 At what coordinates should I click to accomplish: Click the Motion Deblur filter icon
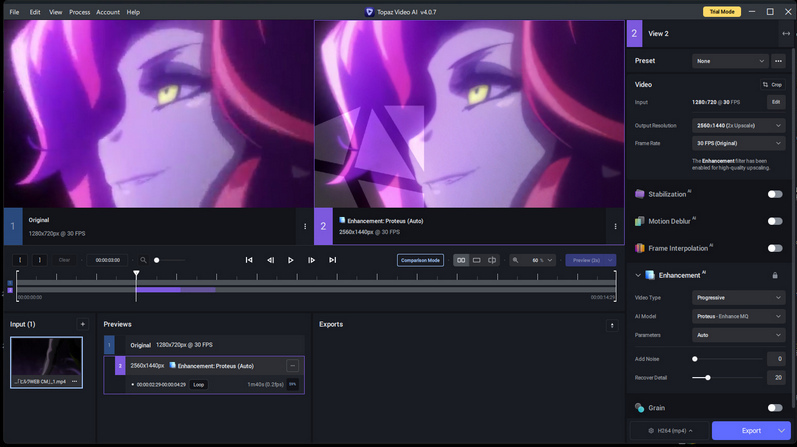click(639, 221)
